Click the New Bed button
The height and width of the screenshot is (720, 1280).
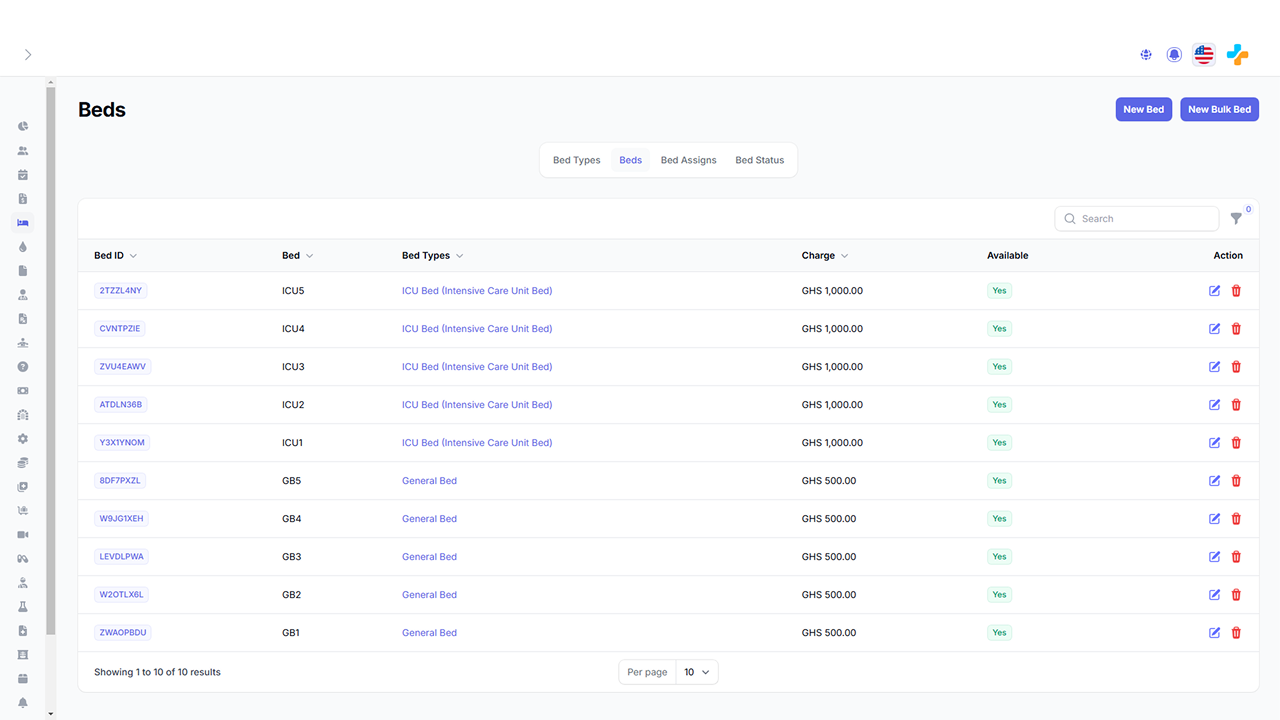point(1143,110)
